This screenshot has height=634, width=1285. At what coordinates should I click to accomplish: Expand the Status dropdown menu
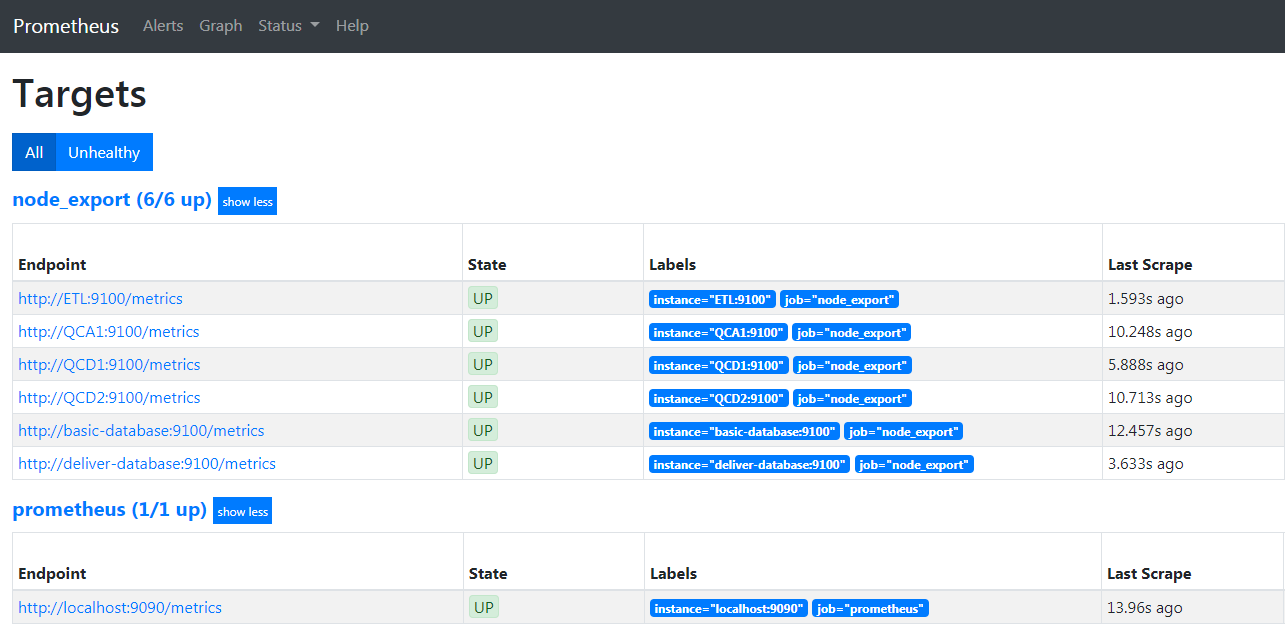(x=289, y=26)
